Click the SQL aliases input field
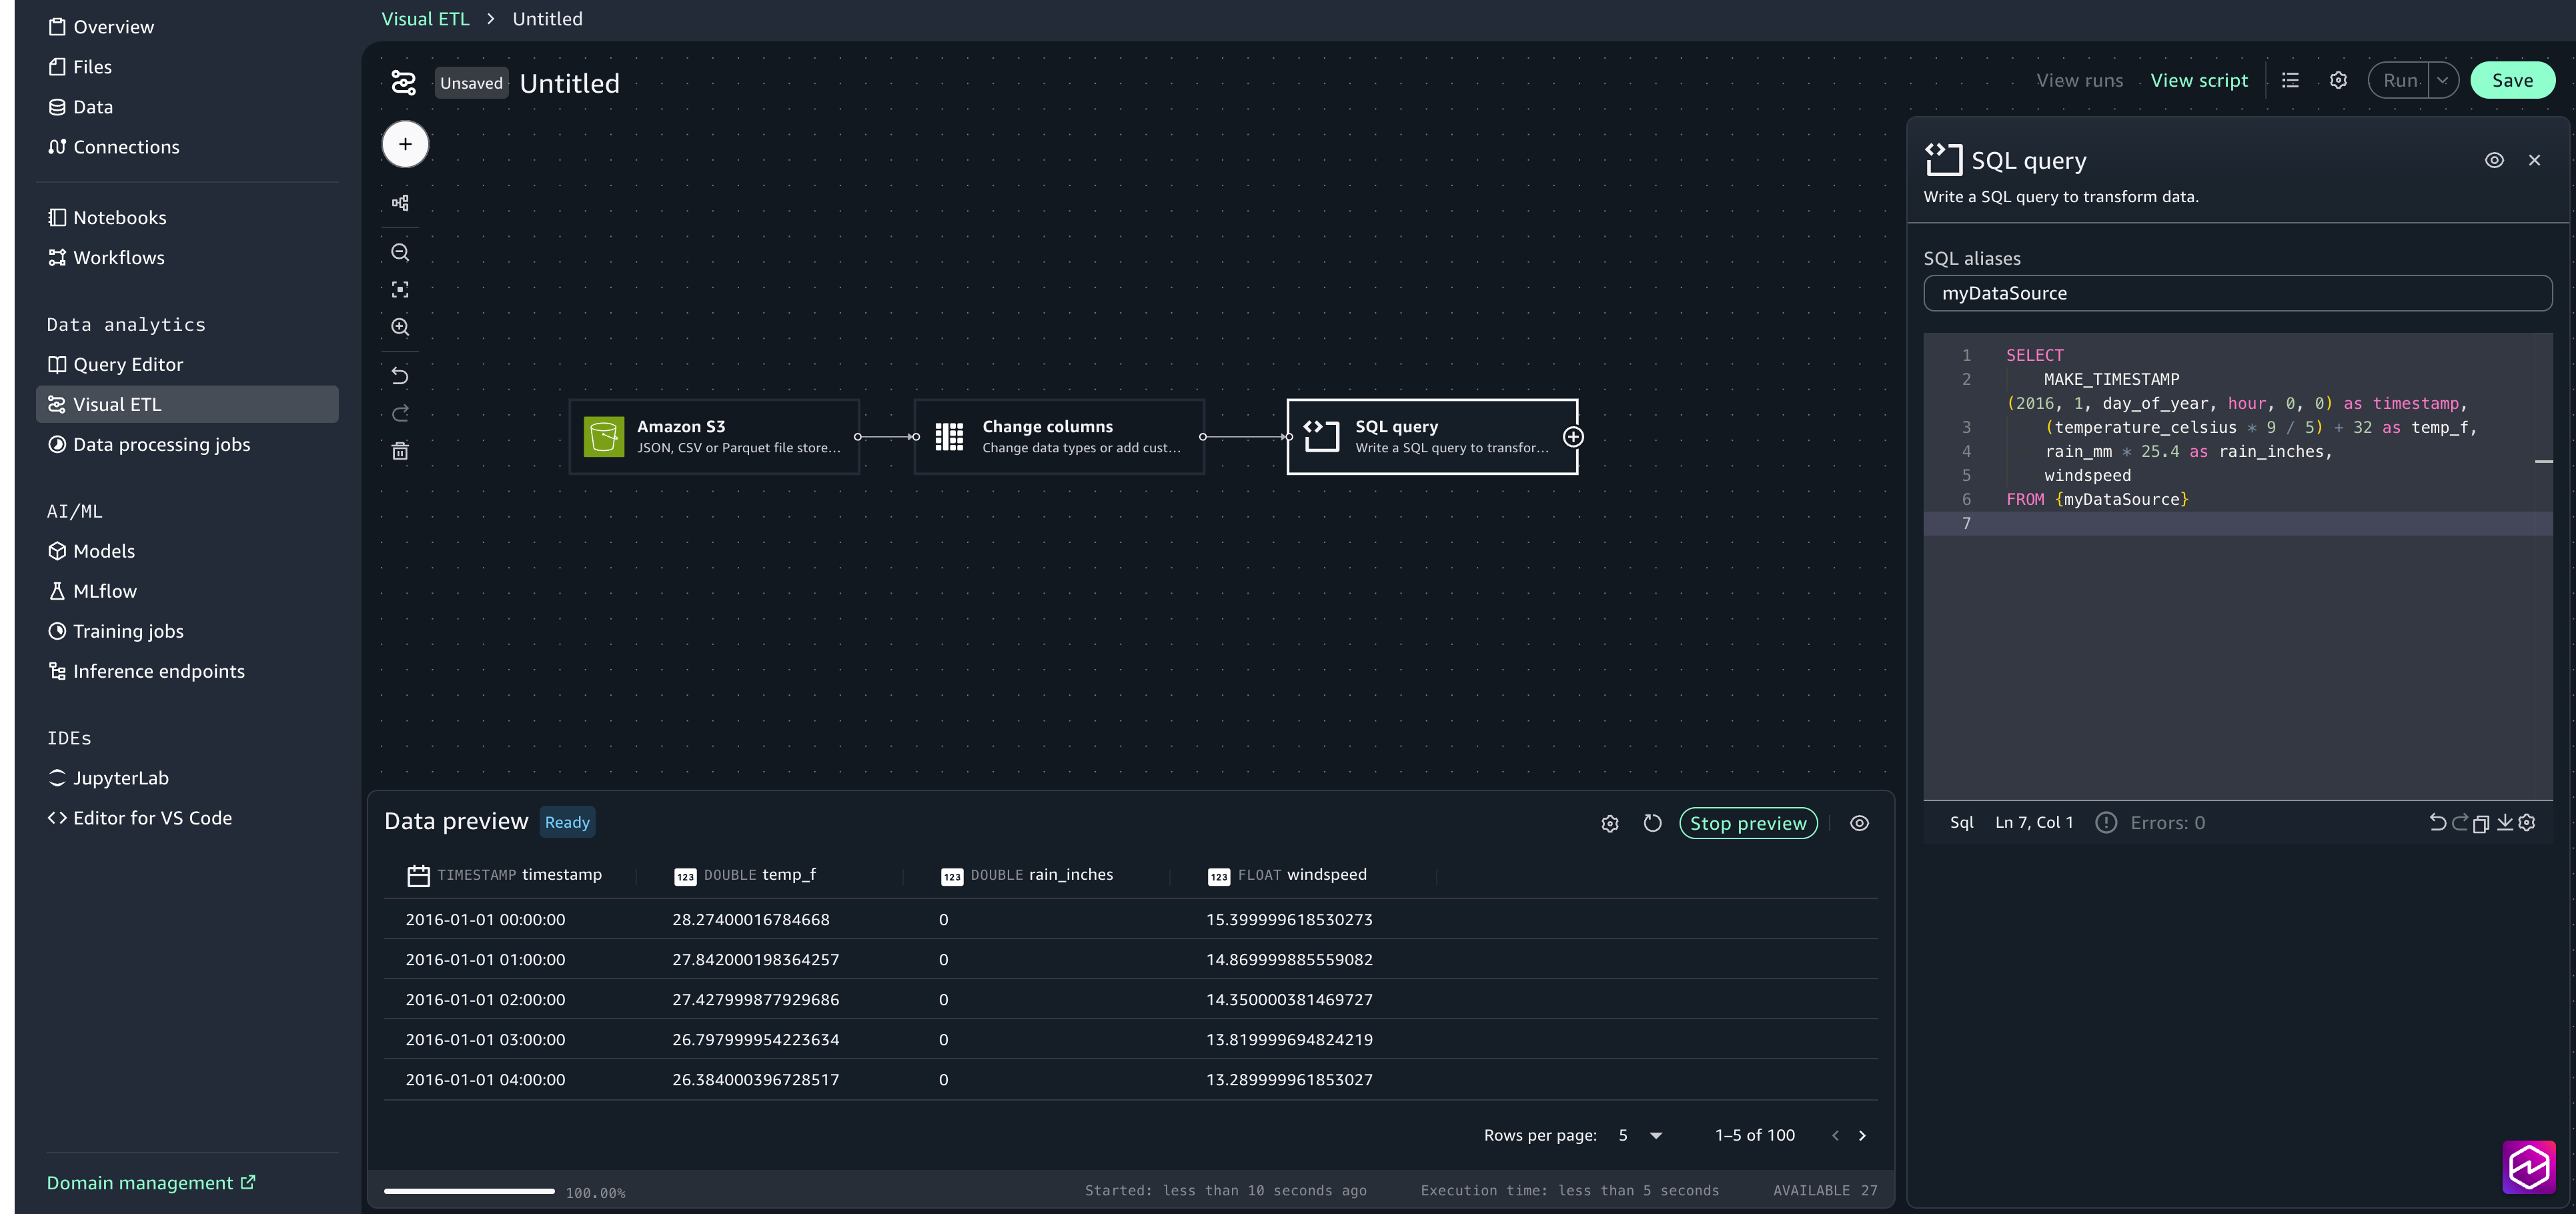2576x1214 pixels. click(x=2237, y=293)
